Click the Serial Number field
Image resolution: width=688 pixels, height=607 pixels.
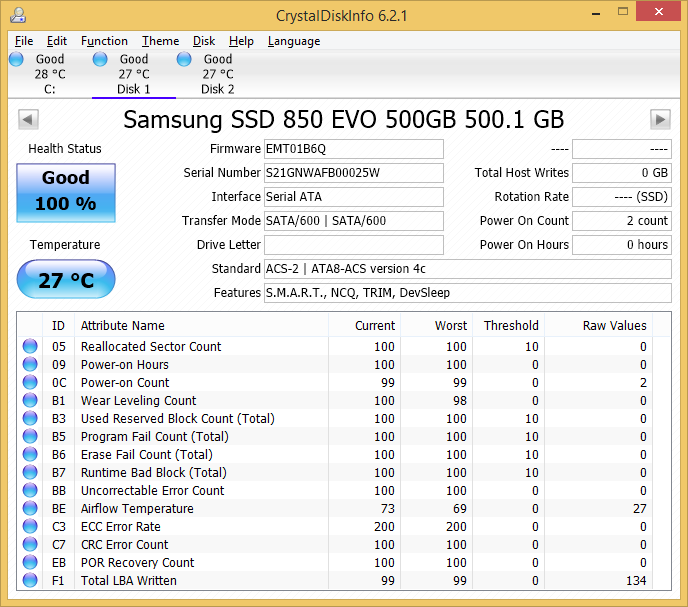click(353, 173)
